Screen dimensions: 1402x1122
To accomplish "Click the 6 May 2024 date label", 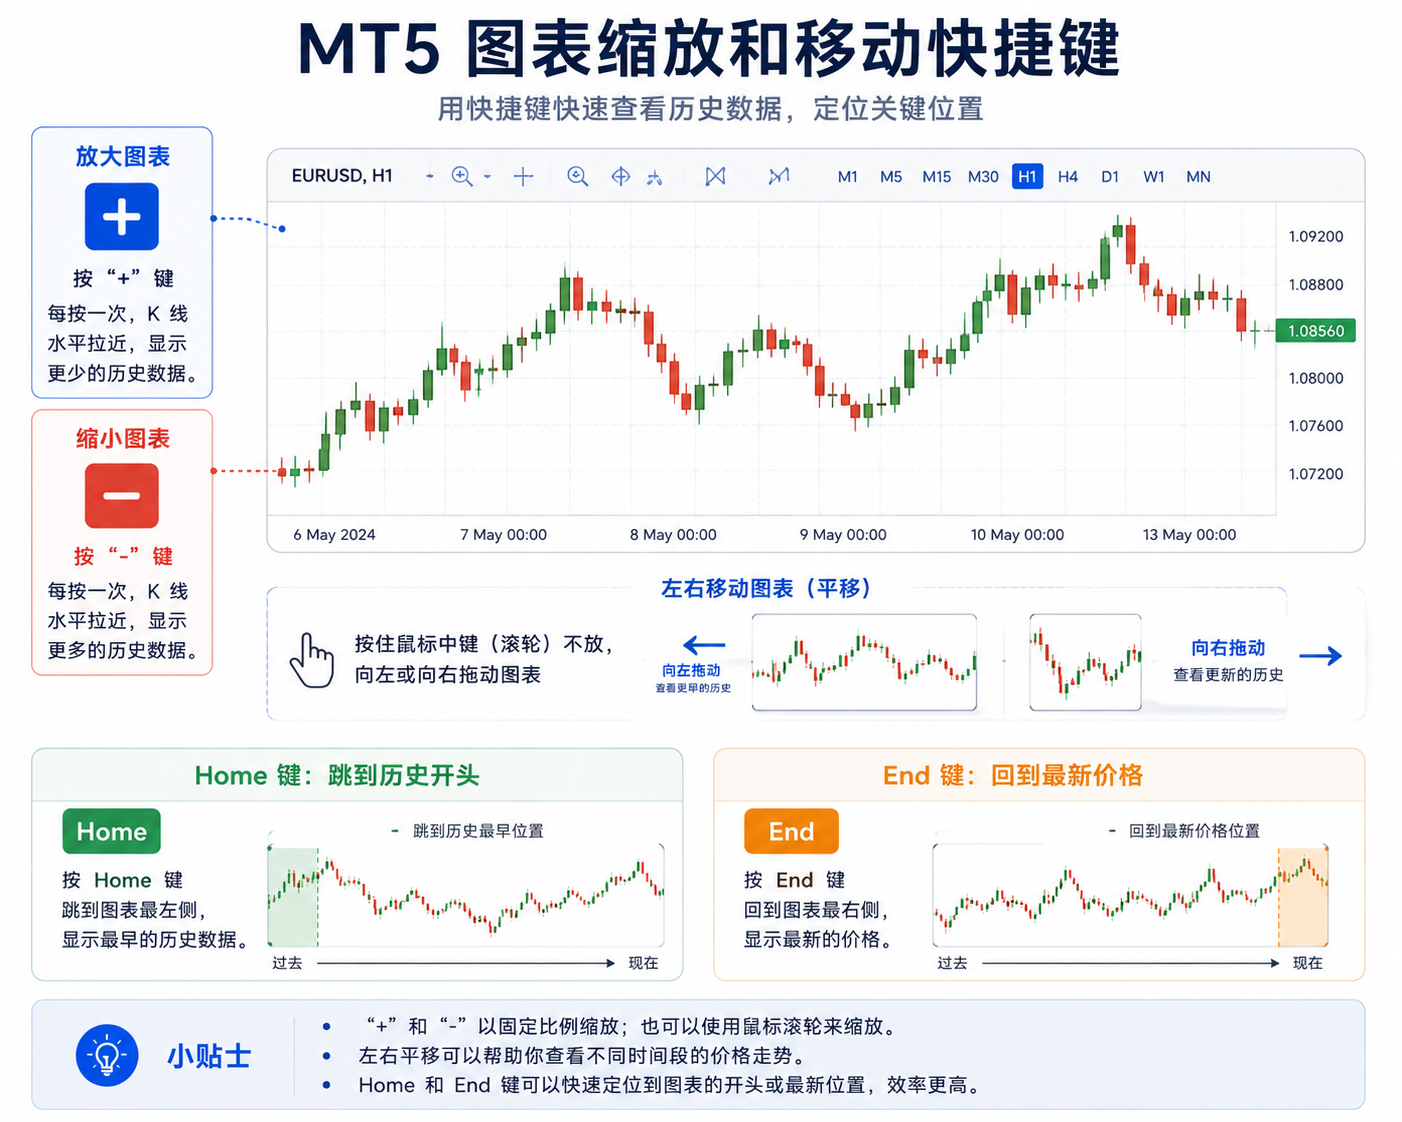I will (334, 535).
